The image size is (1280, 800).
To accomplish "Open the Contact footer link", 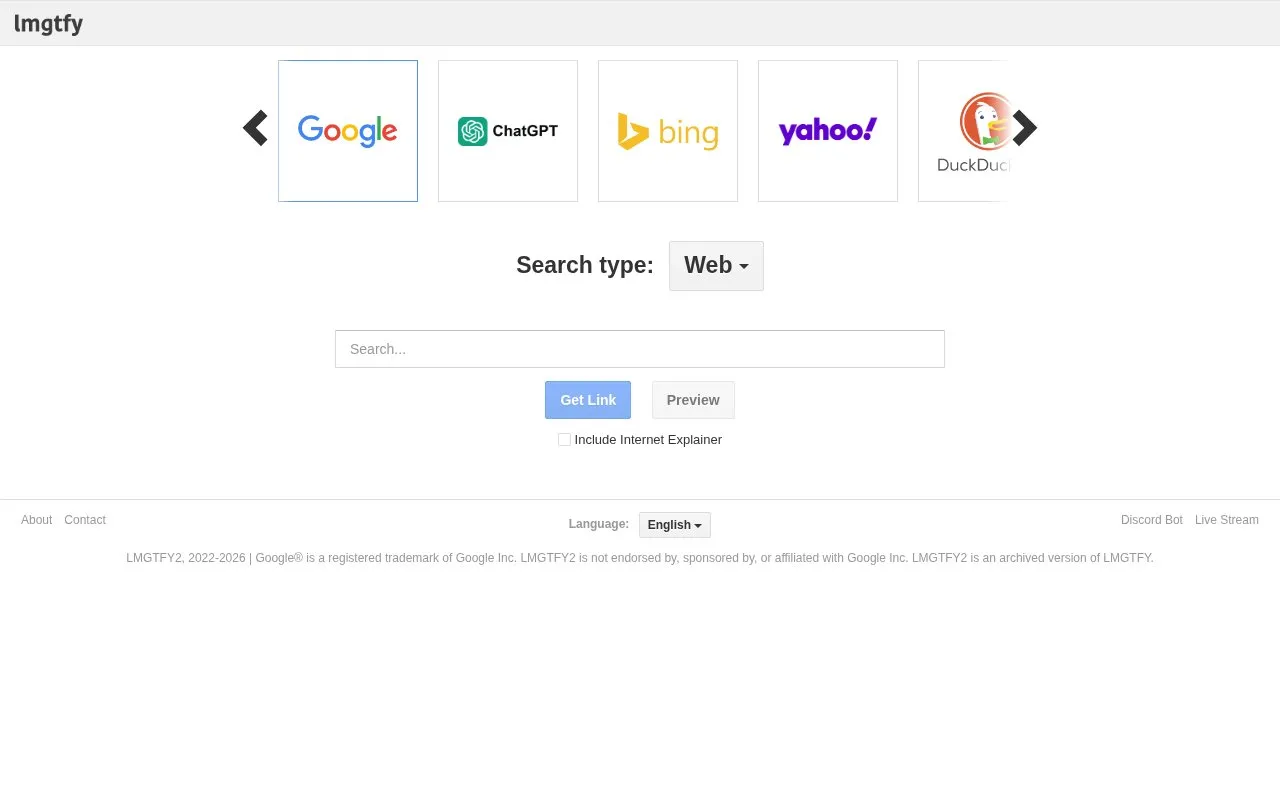I will click(85, 520).
